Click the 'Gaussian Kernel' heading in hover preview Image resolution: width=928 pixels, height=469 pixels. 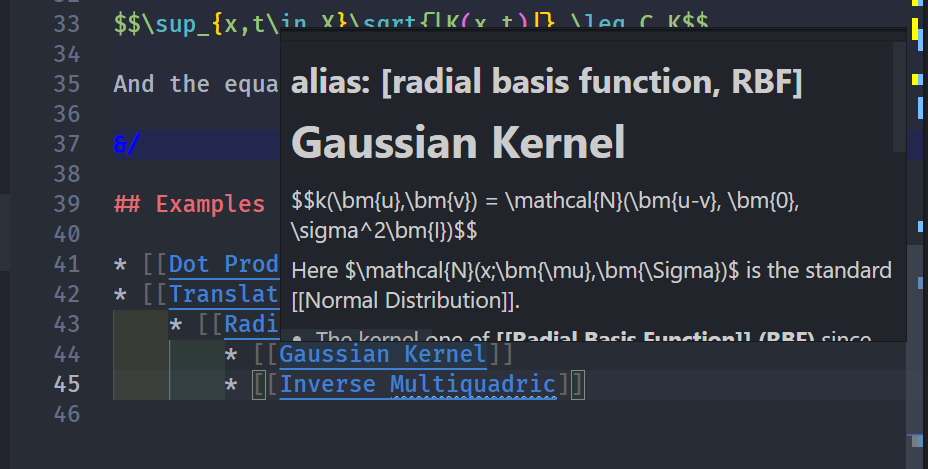click(458, 142)
